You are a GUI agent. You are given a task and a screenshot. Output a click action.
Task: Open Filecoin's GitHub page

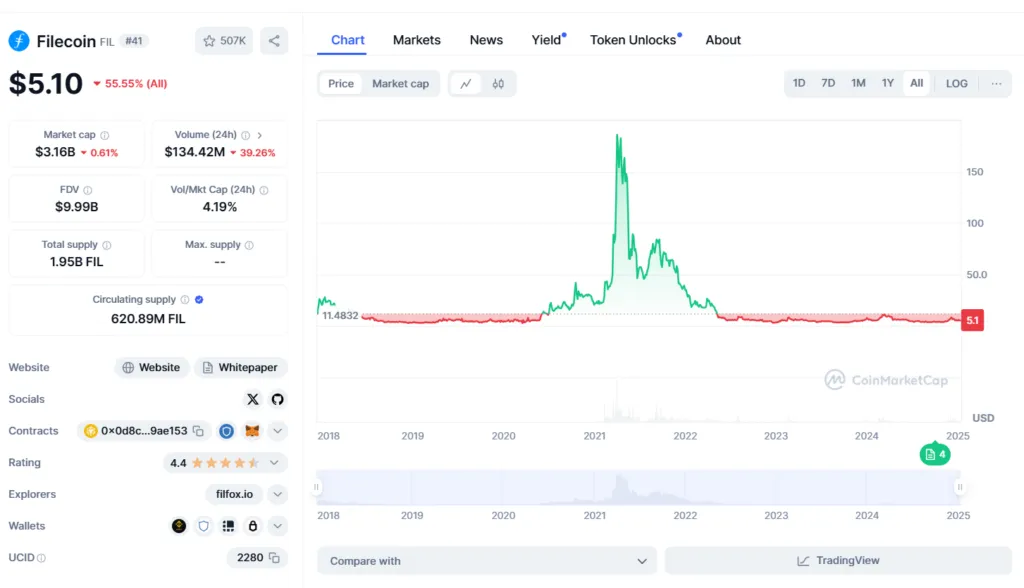[x=277, y=399]
